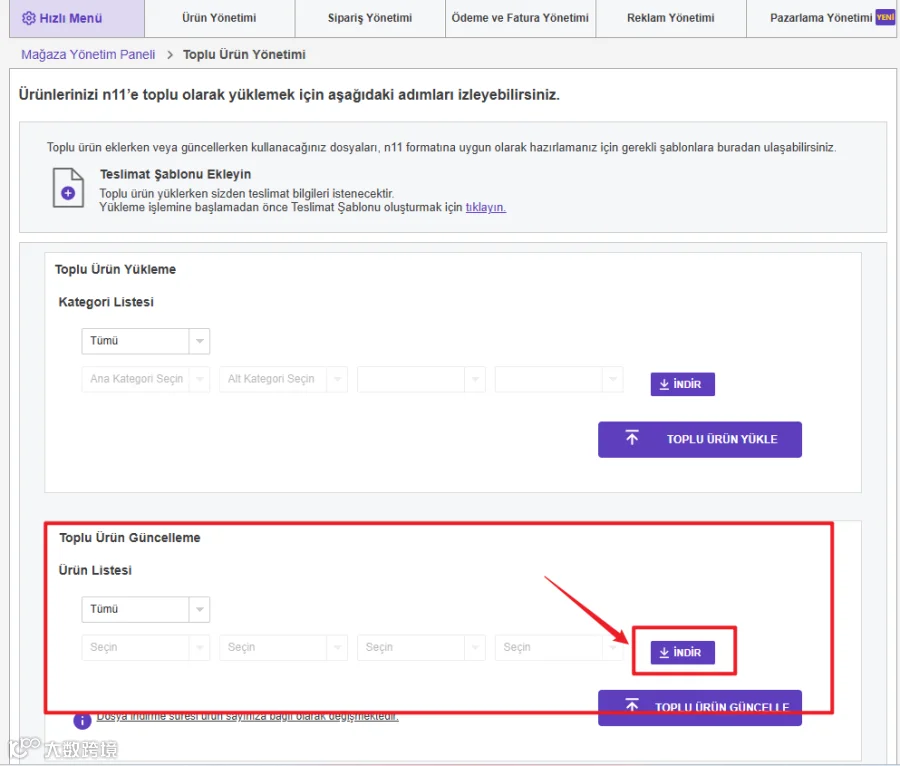Open the Sipariş Yönetimi menu

tap(370, 18)
